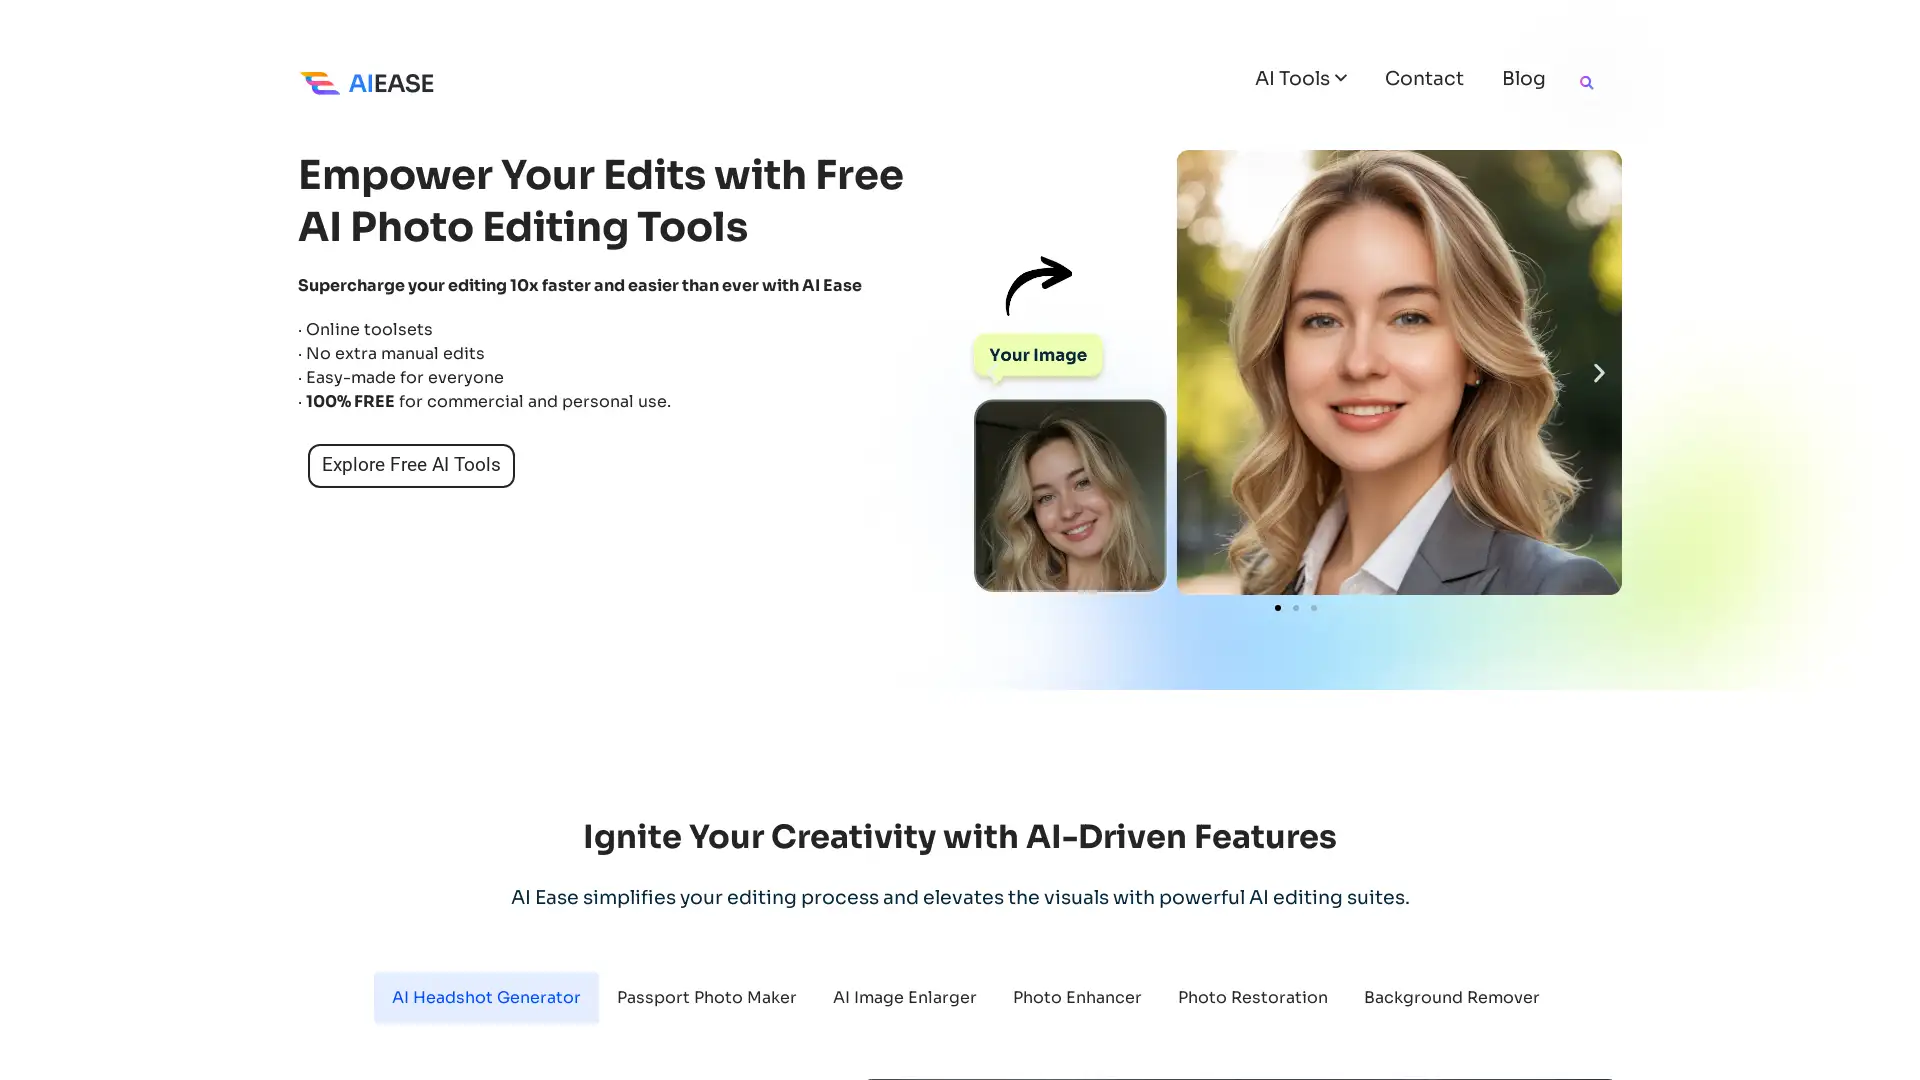Select the Photo Restoration tab
The height and width of the screenshot is (1080, 1920).
point(1253,997)
